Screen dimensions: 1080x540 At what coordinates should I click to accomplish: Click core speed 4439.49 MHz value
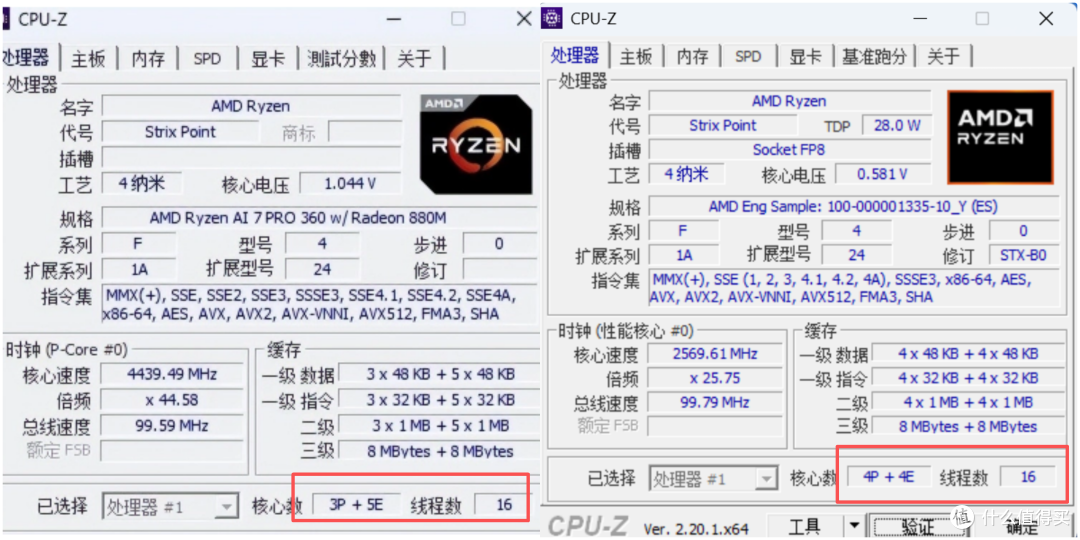click(172, 375)
